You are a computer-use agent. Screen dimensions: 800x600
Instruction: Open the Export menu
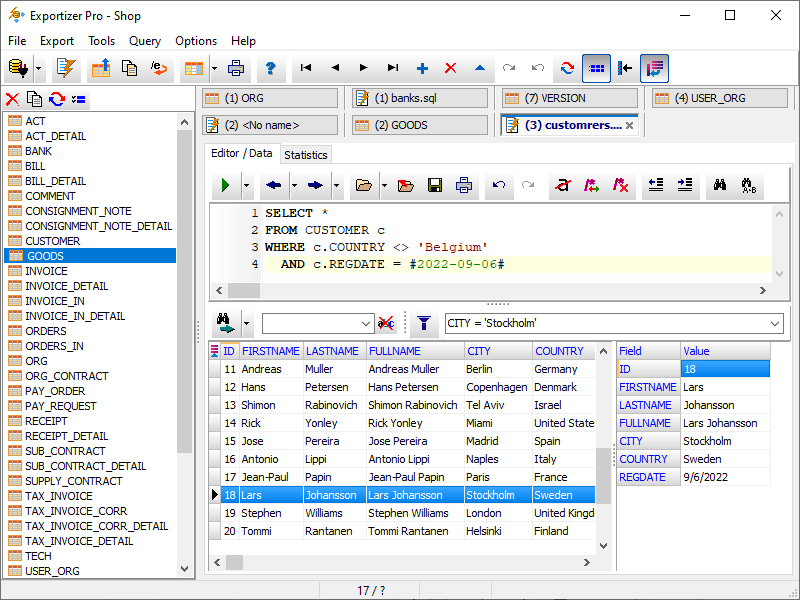57,41
